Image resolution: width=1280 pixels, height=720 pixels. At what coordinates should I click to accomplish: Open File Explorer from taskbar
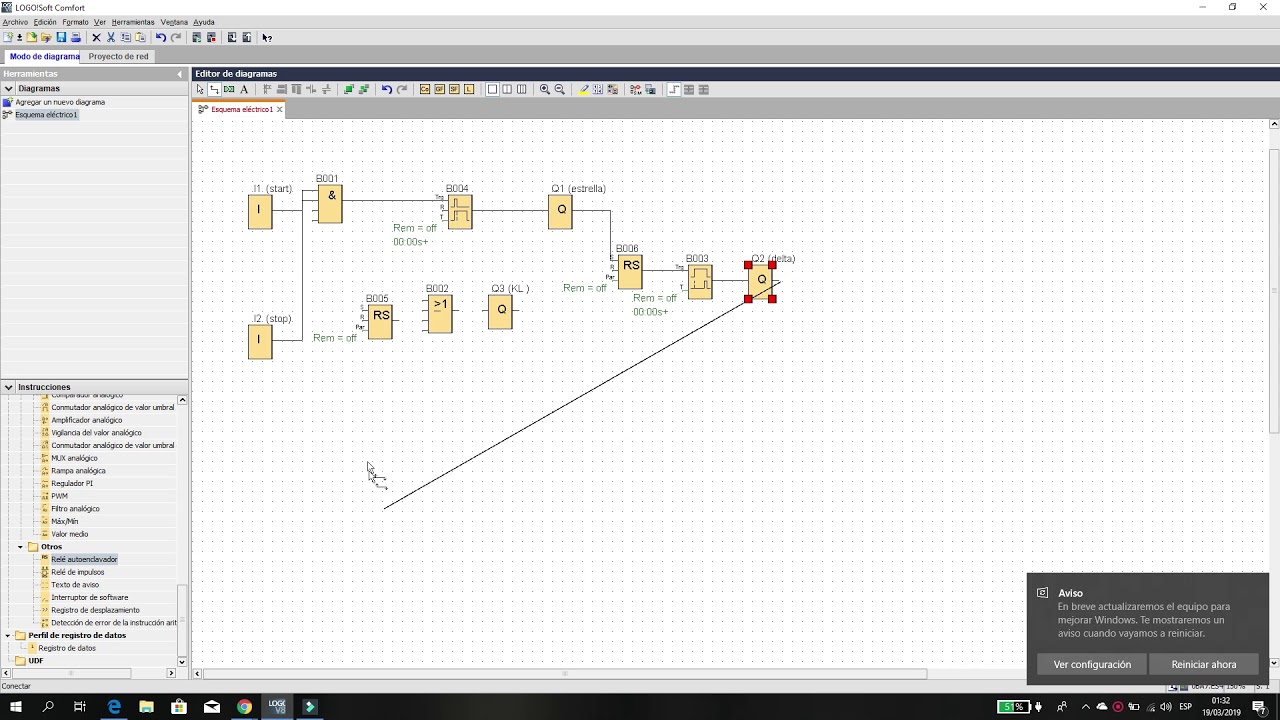(x=146, y=706)
